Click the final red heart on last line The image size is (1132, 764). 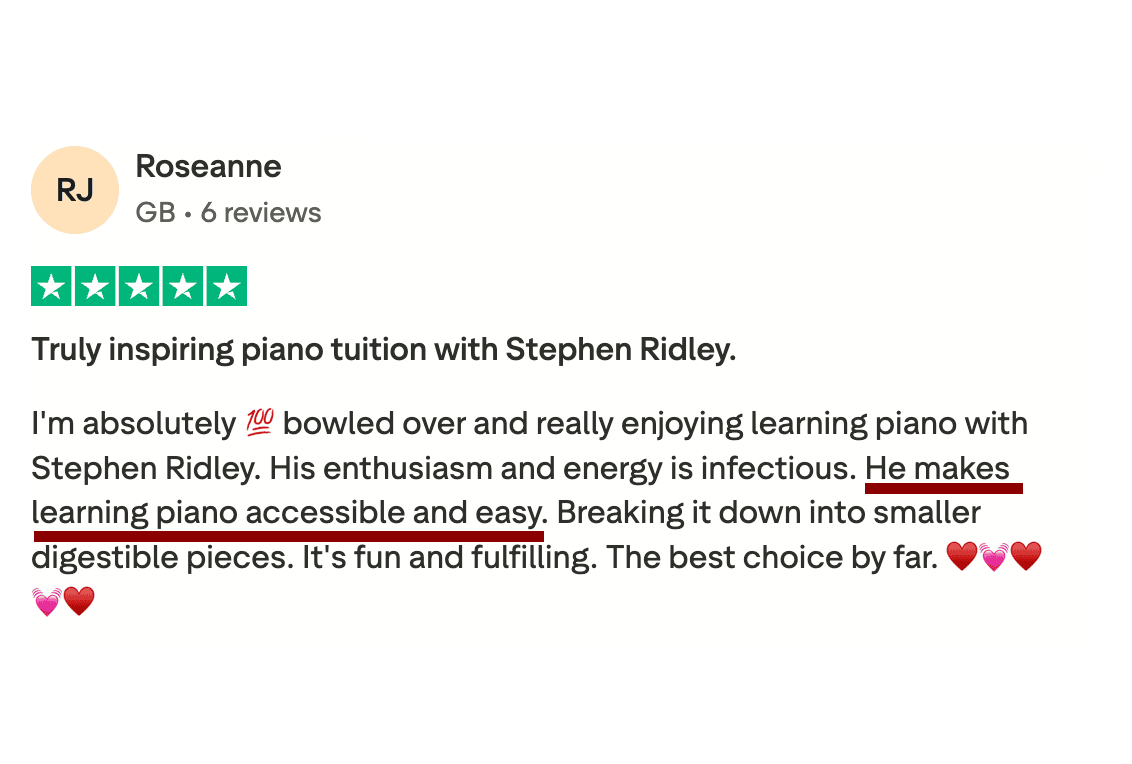click(79, 602)
